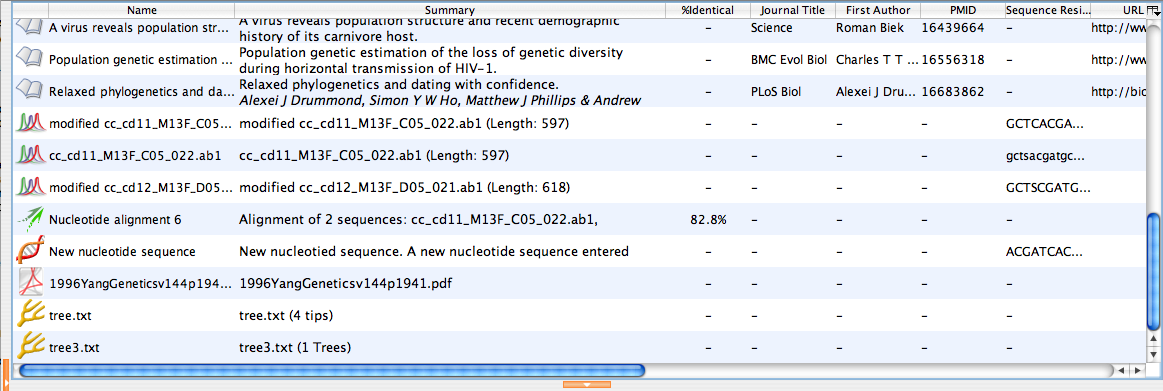Screen dimensions: 1163x391
Task: Click the tree icon next to tree.txt
Action: point(30,315)
